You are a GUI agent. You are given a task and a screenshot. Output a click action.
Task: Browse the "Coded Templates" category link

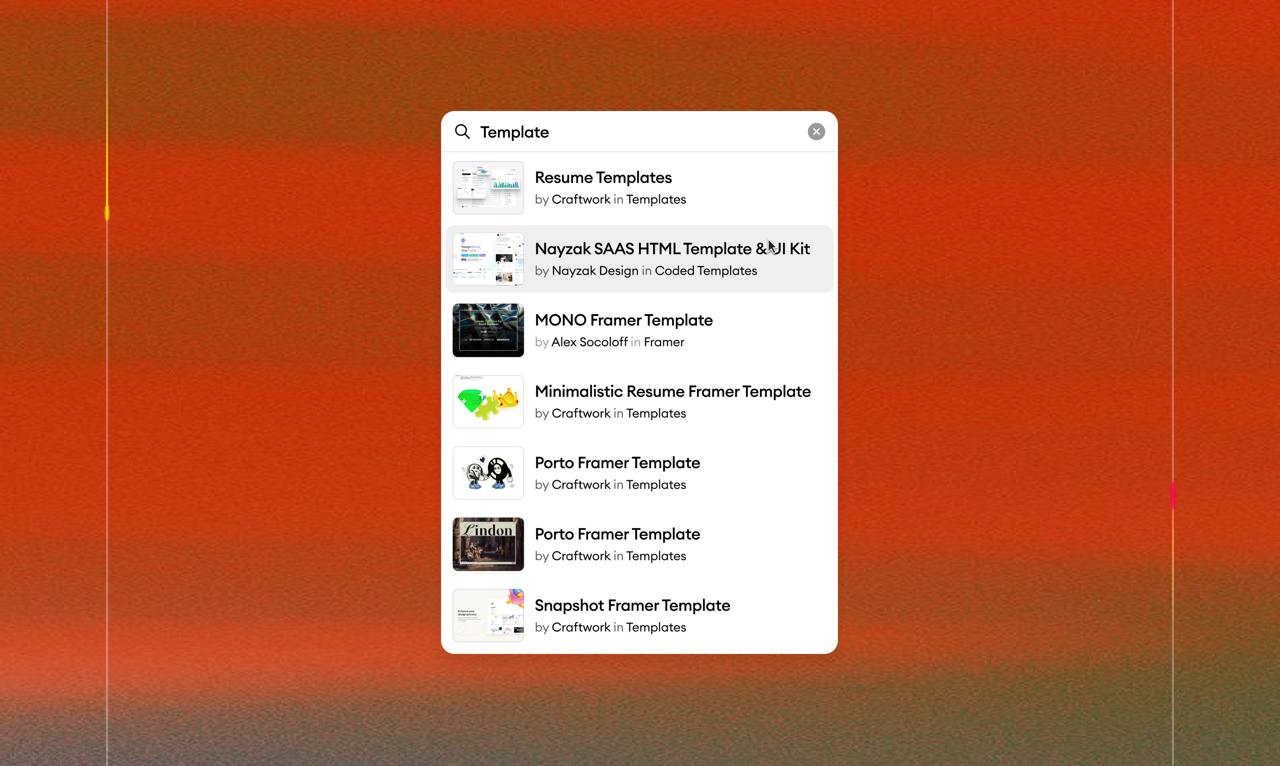(x=705, y=271)
